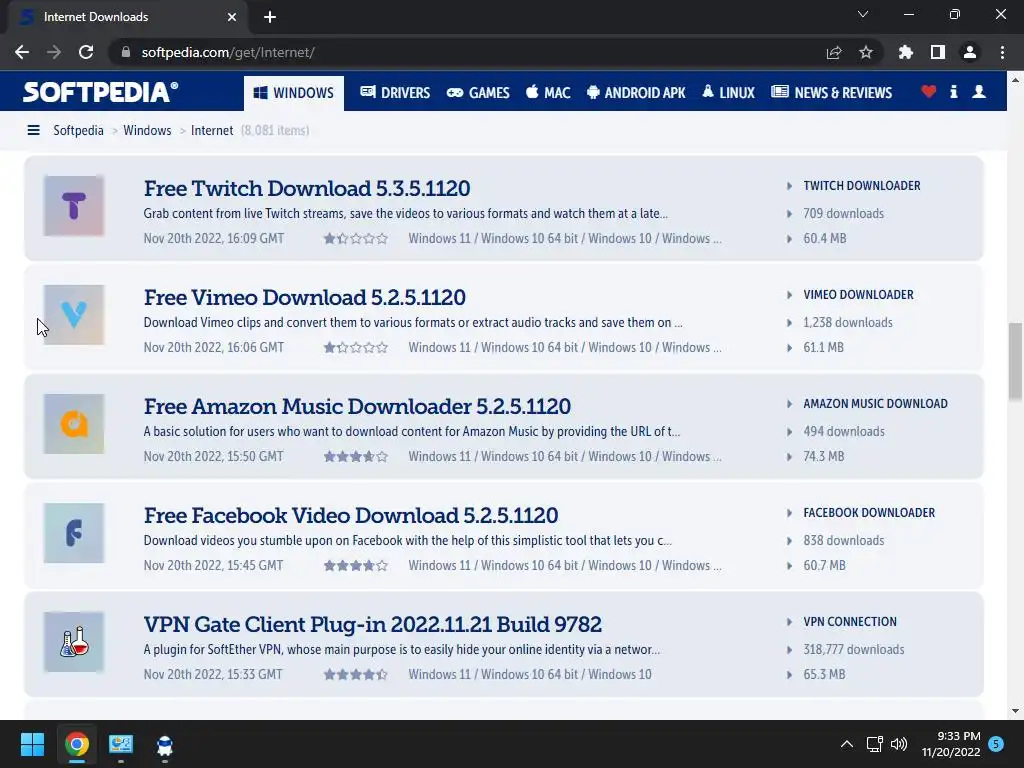Toggle the Chrome side panel icon
Image resolution: width=1024 pixels, height=768 pixels.
click(938, 52)
